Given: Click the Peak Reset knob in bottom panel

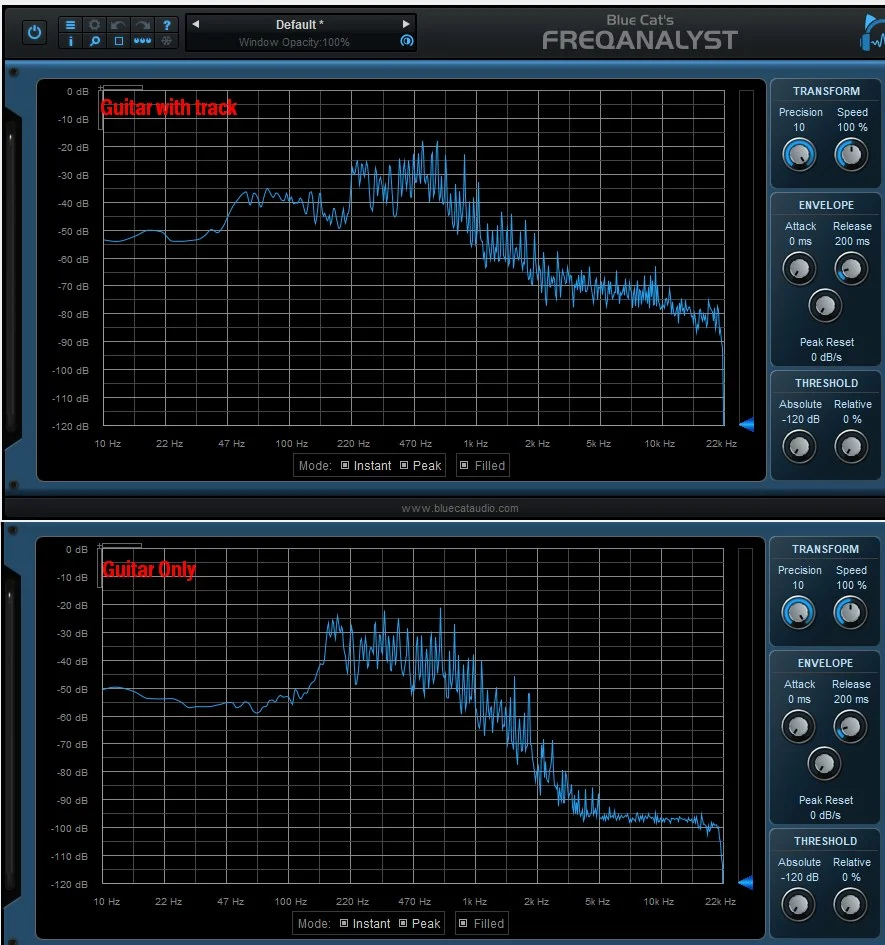Looking at the screenshot, I should pyautogui.click(x=824, y=764).
